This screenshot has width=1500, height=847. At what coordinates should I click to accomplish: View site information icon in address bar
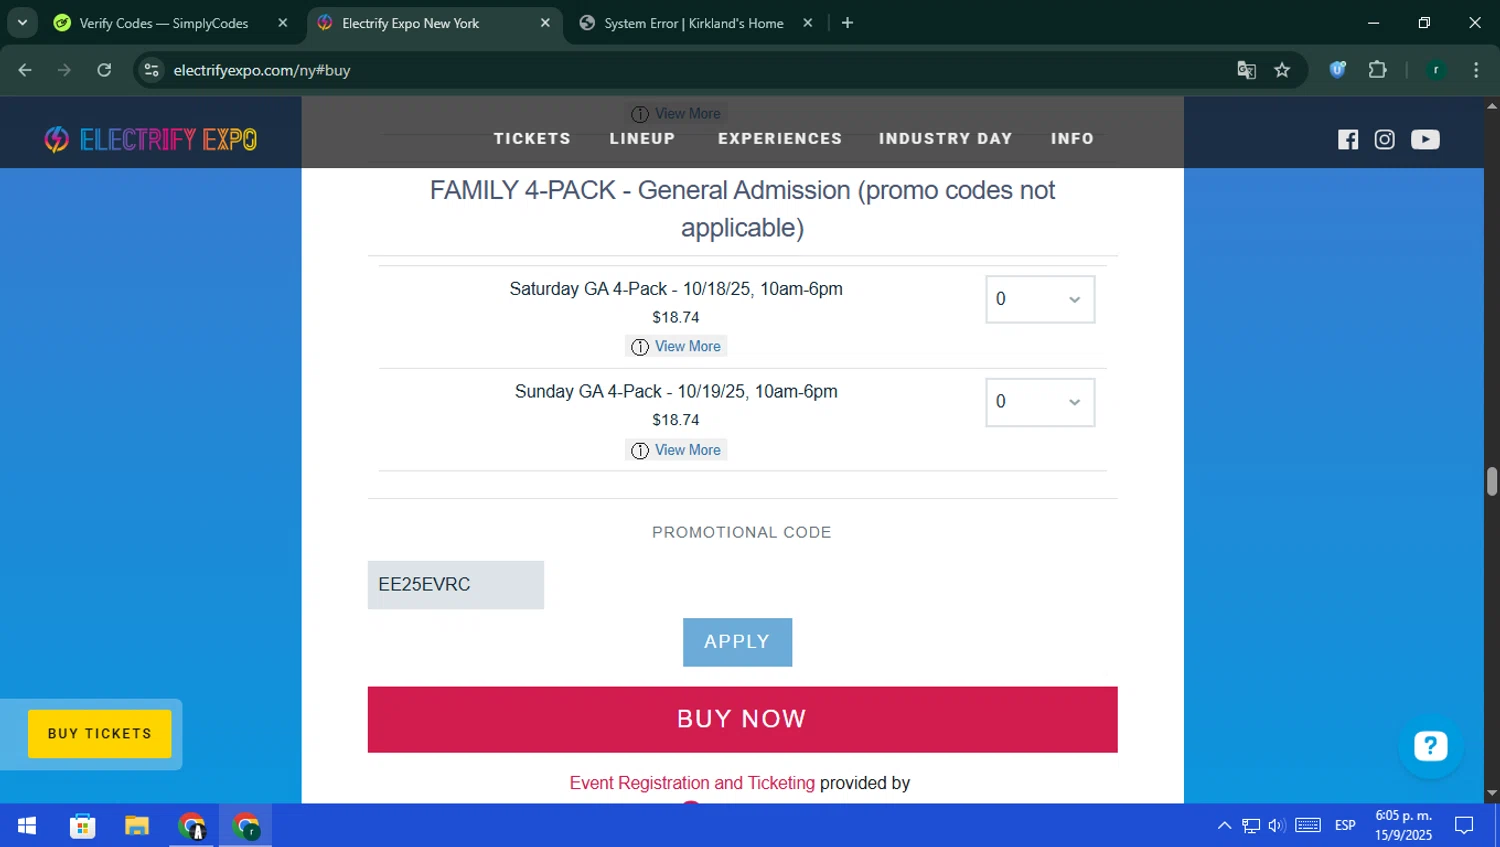click(151, 70)
